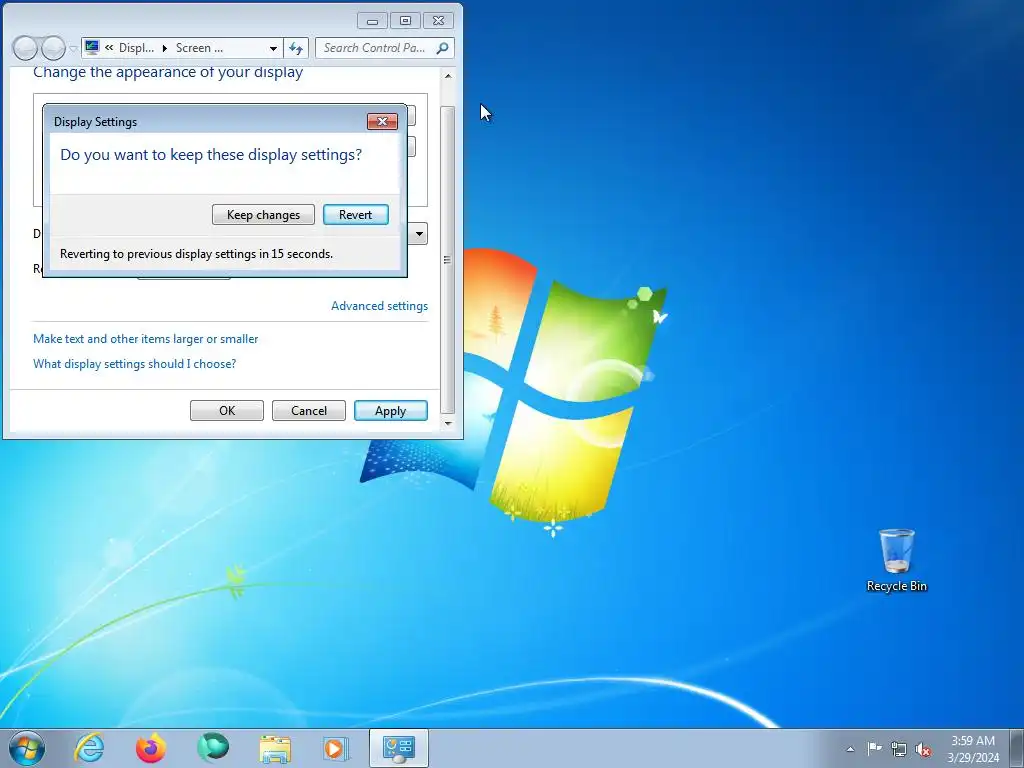
Task: Launch Internet Explorer from taskbar
Action: tap(89, 748)
